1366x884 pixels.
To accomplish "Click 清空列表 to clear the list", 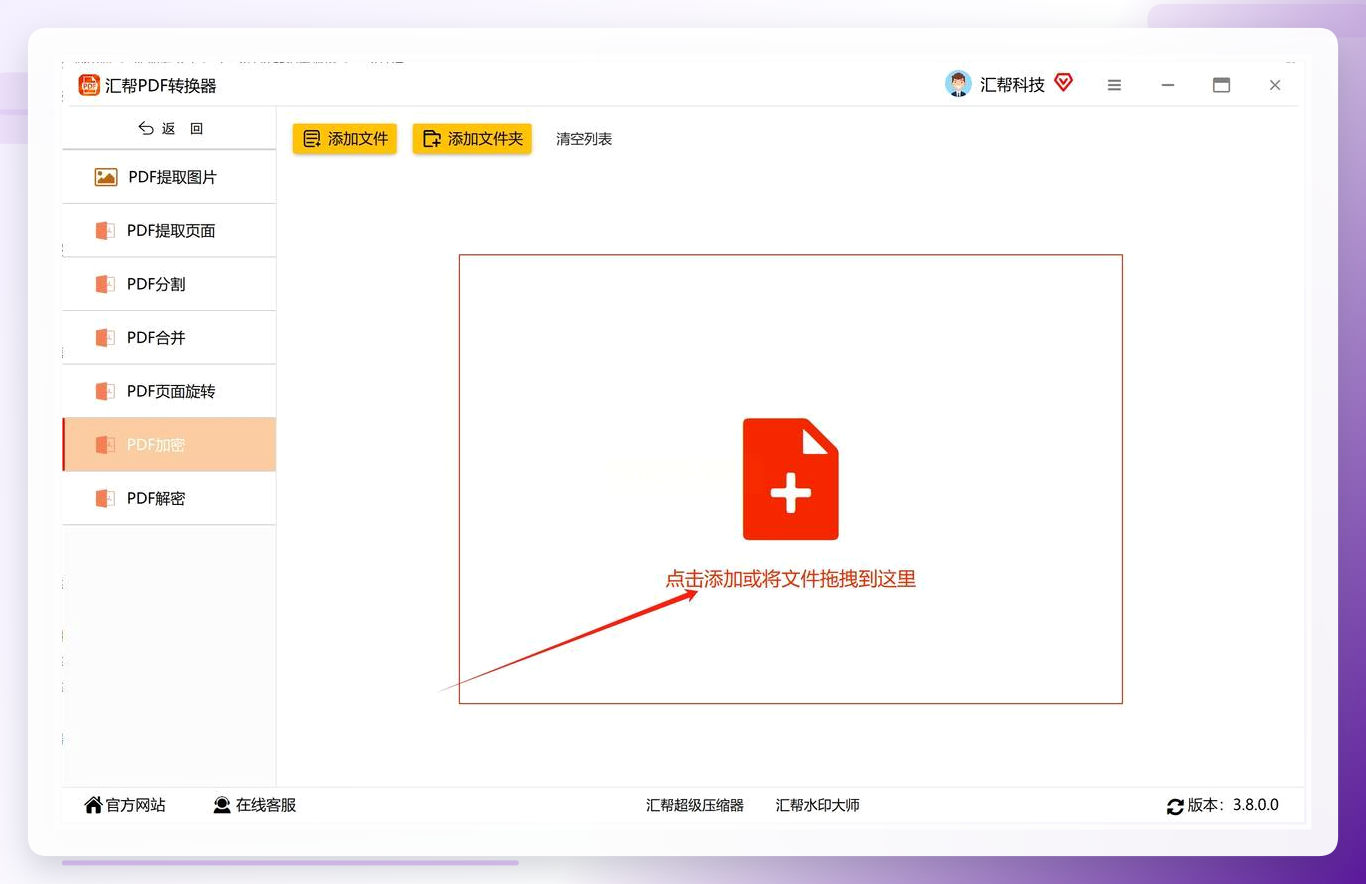I will [584, 139].
